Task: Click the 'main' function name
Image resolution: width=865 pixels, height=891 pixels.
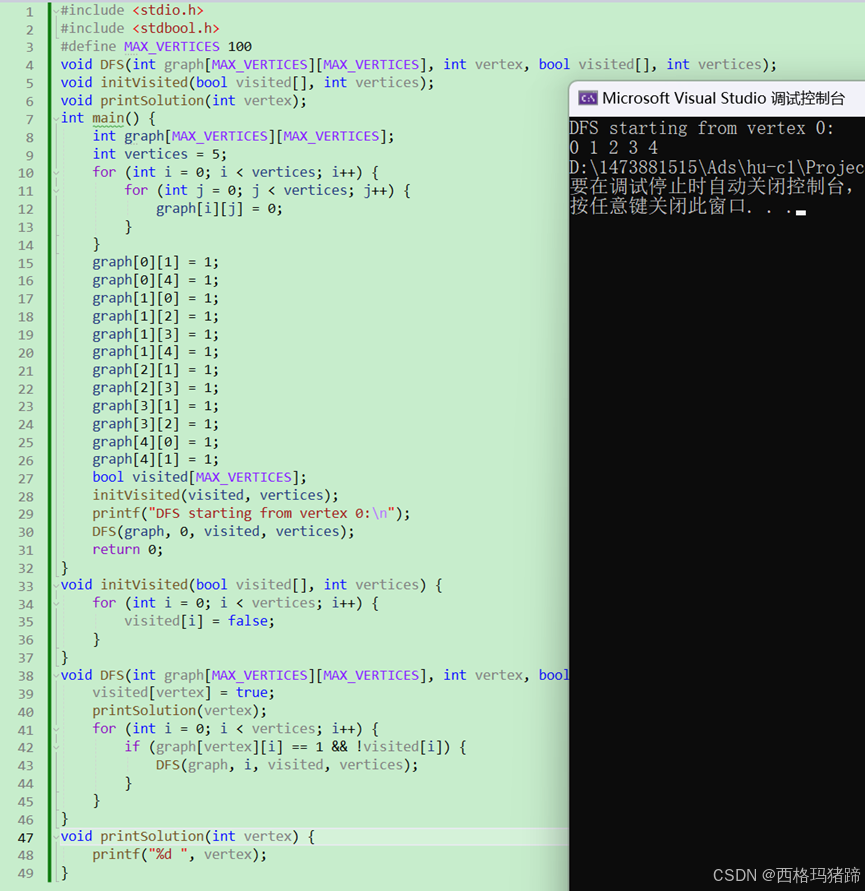Action: coord(108,118)
